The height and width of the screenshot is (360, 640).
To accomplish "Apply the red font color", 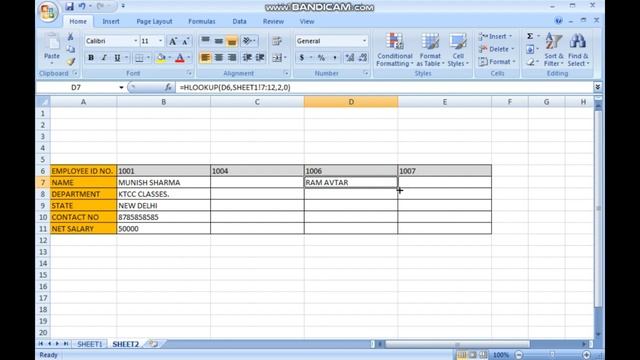I will tap(180, 58).
